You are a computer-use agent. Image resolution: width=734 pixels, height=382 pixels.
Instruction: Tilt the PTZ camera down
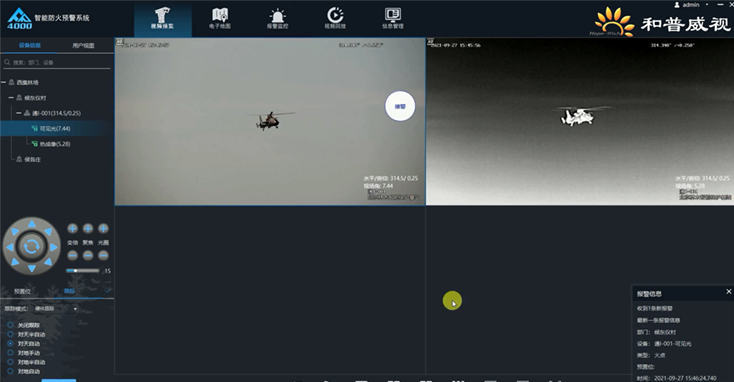(31, 268)
